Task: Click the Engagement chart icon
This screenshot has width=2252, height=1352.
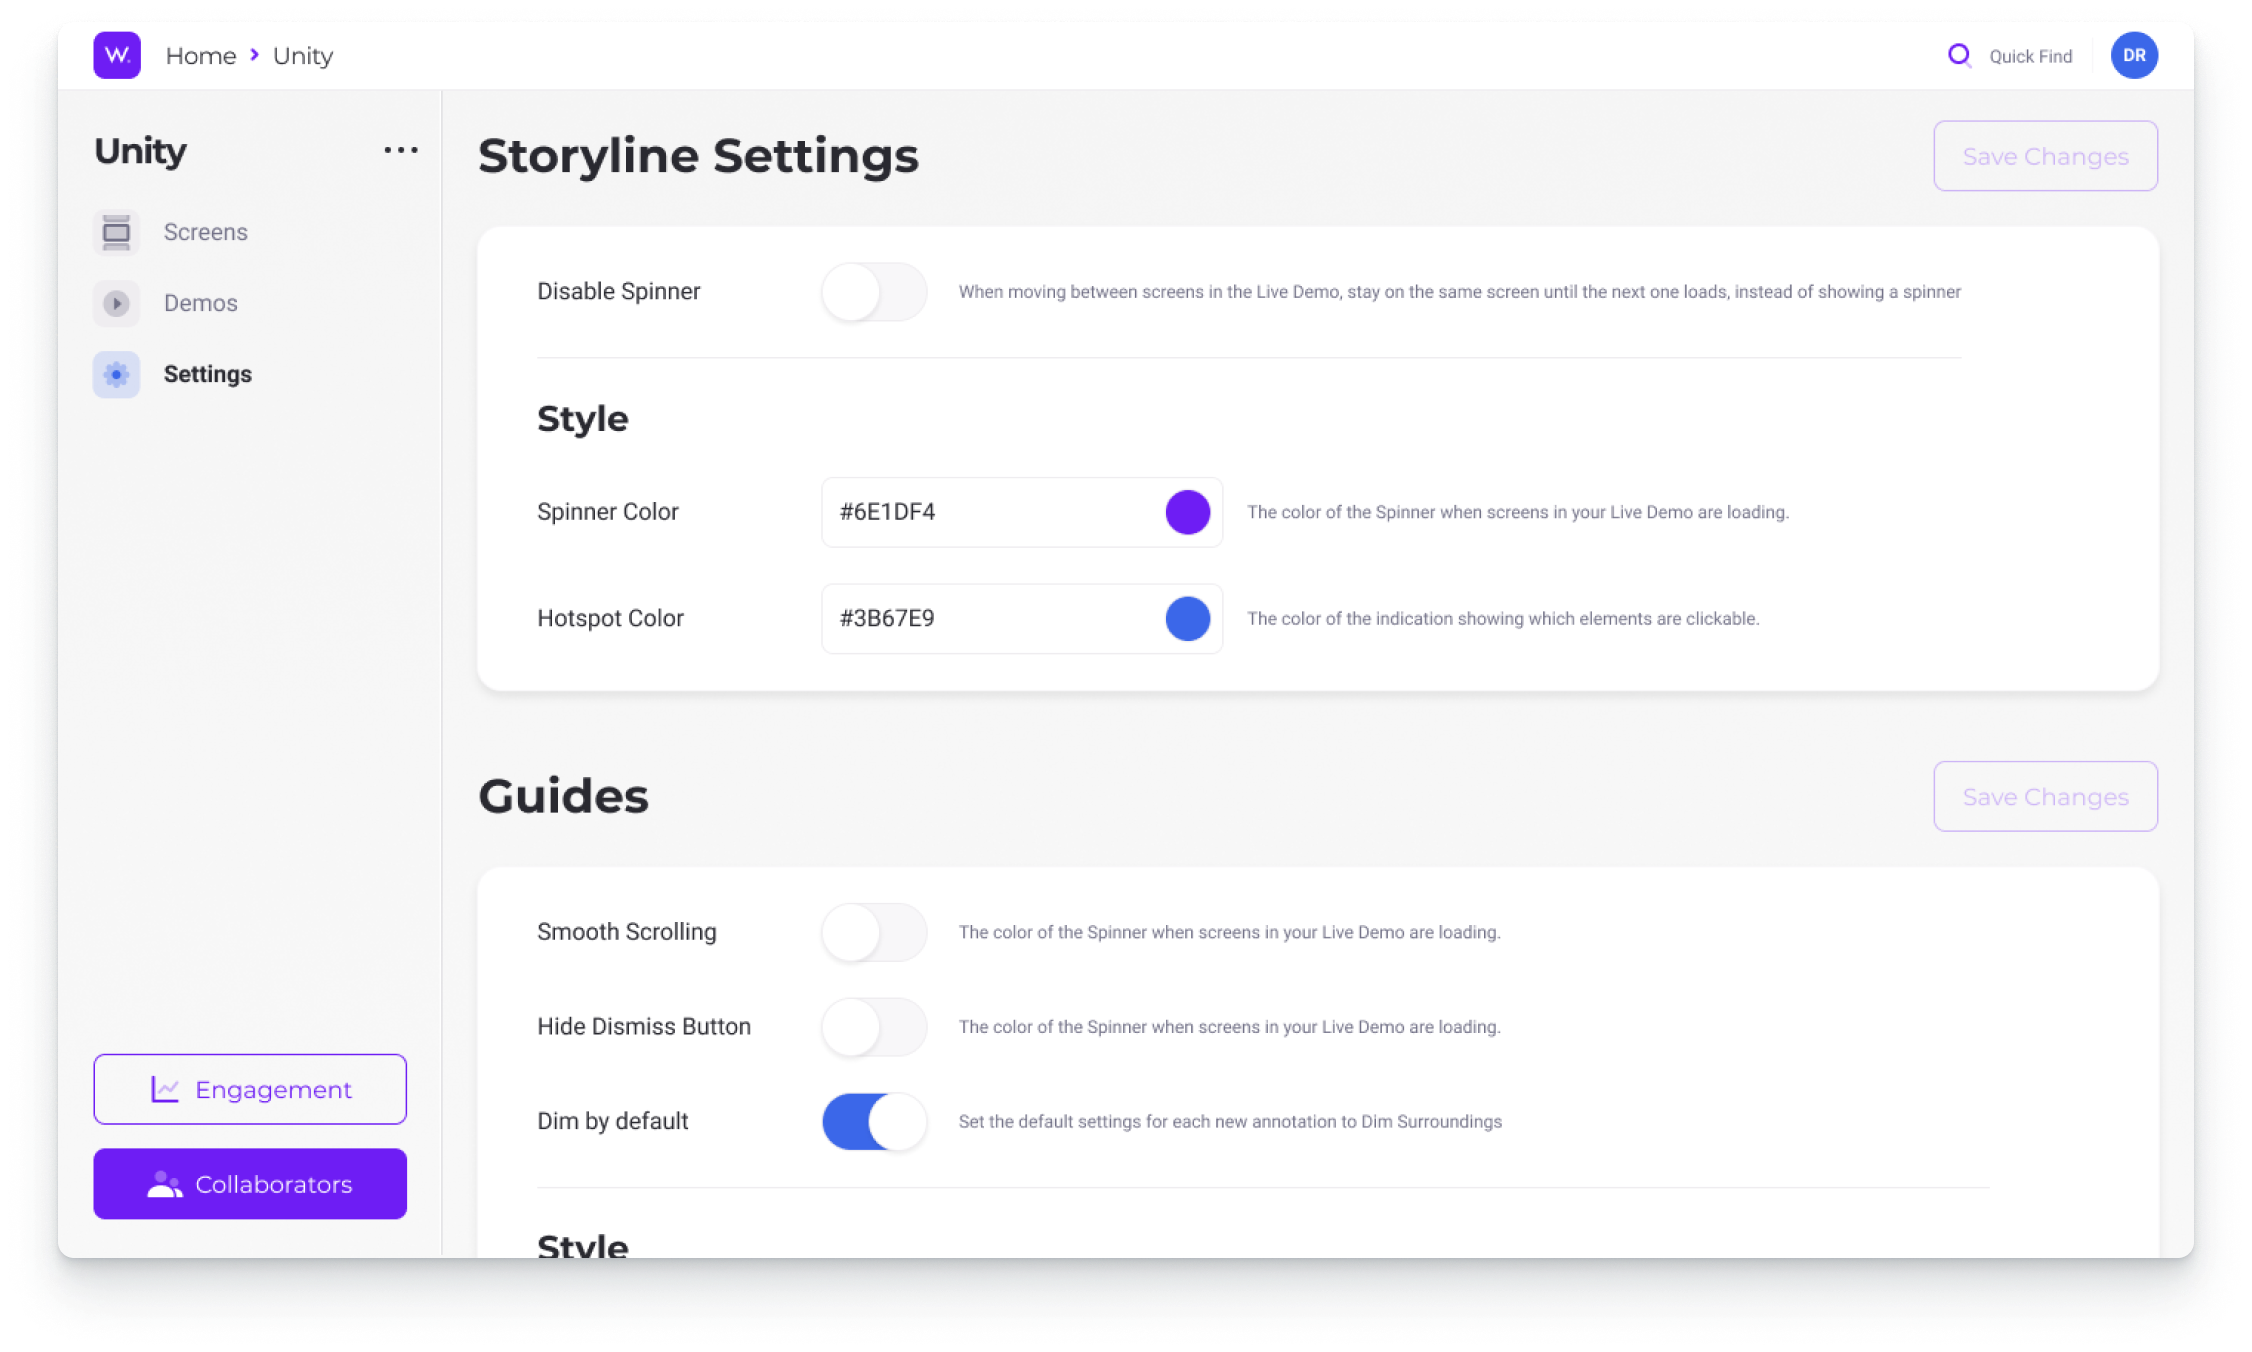Action: (x=165, y=1089)
